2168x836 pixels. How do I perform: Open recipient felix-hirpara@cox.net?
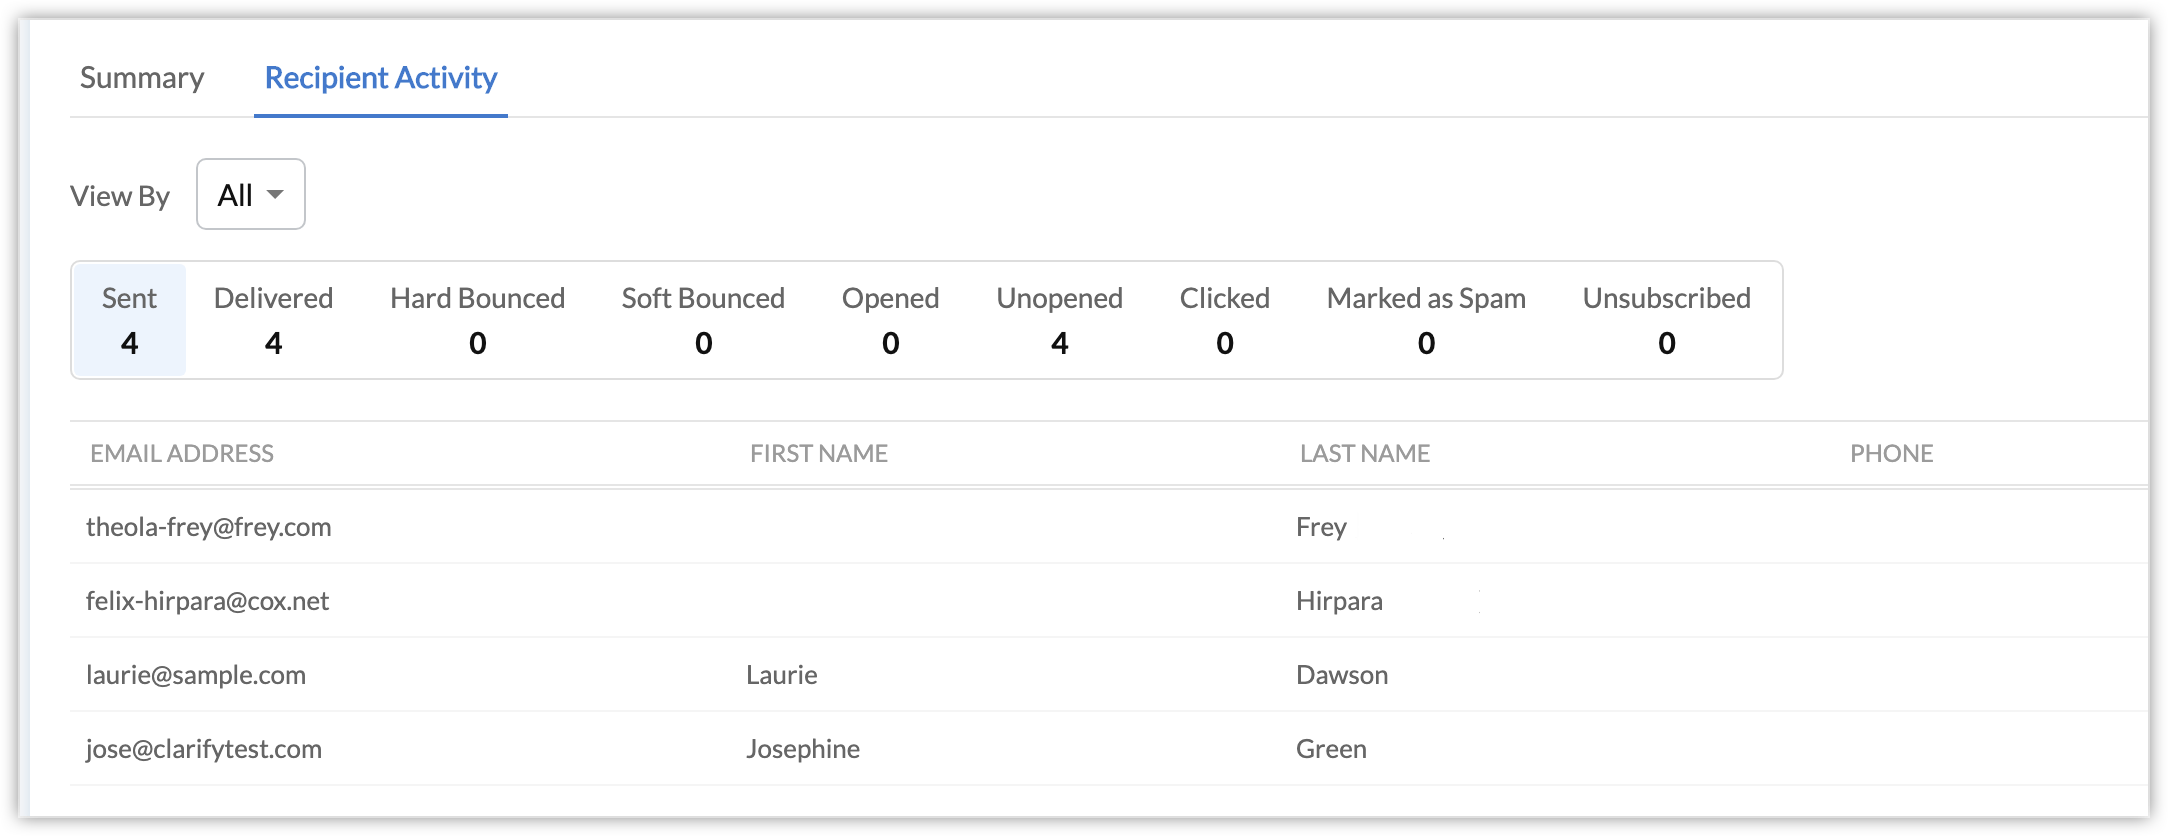click(208, 601)
